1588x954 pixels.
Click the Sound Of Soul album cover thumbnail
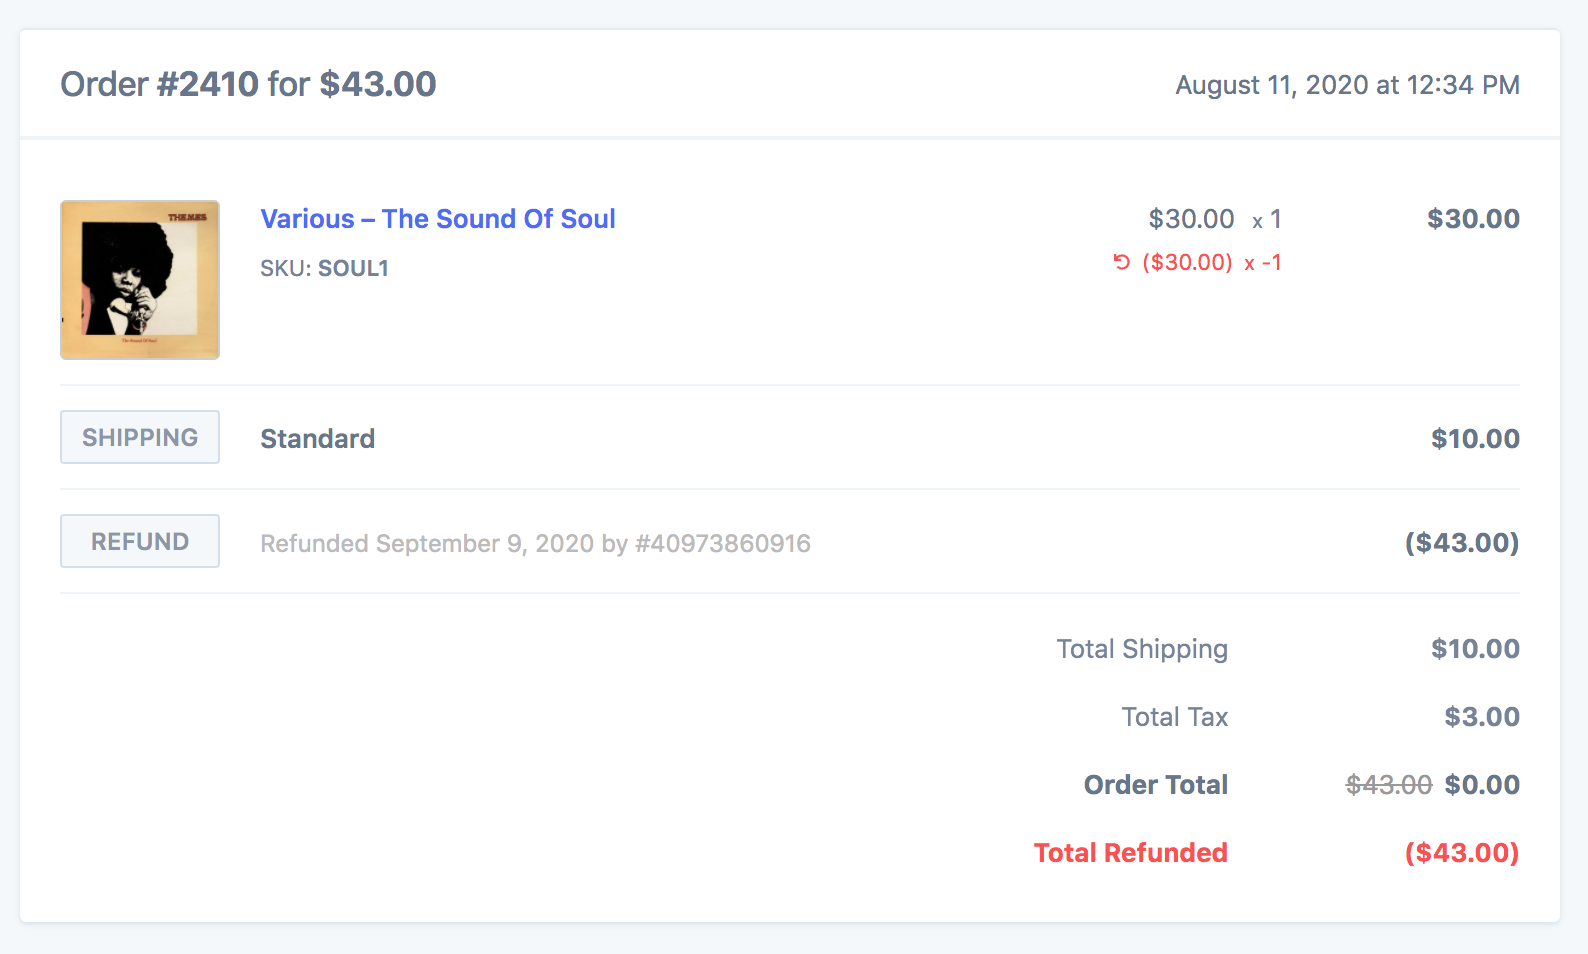tap(140, 280)
